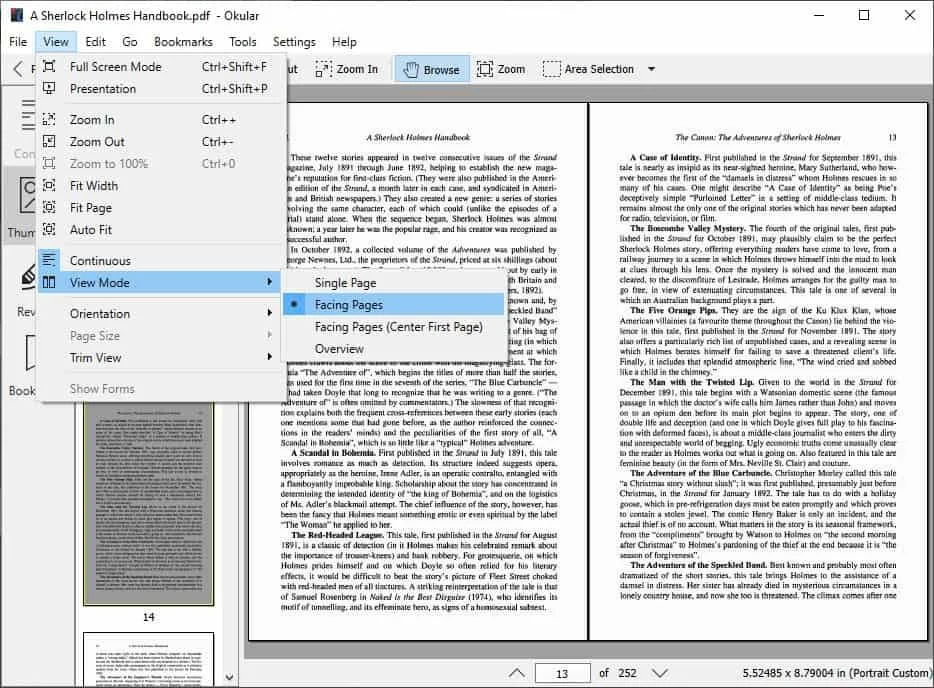Click the total page count 252
This screenshot has width=934, height=688.
627,673
